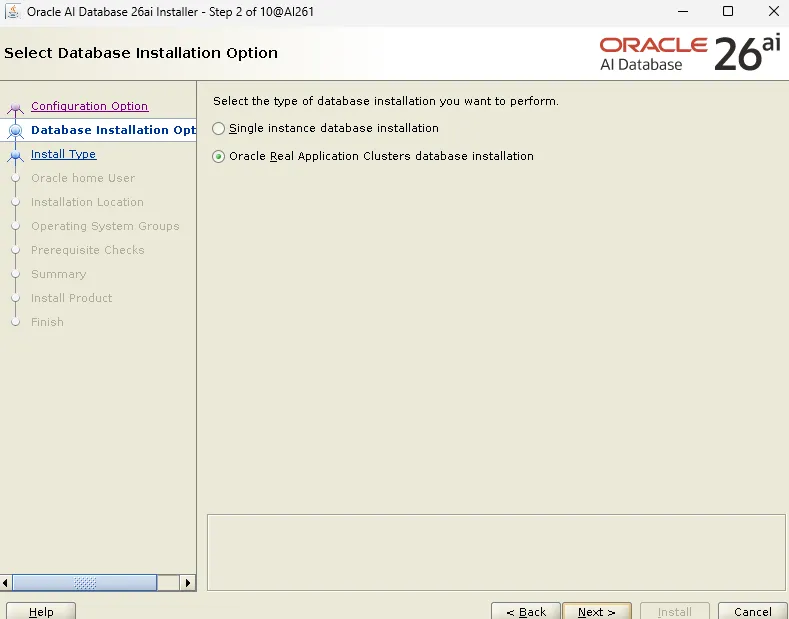The image size is (789, 619).
Task: Close the installer window
Action: 774,11
